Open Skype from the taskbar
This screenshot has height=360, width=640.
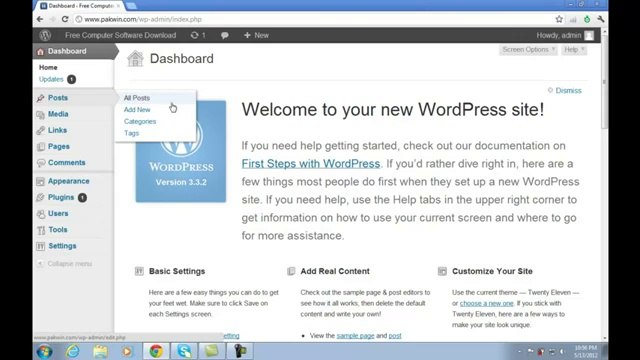tap(184, 351)
